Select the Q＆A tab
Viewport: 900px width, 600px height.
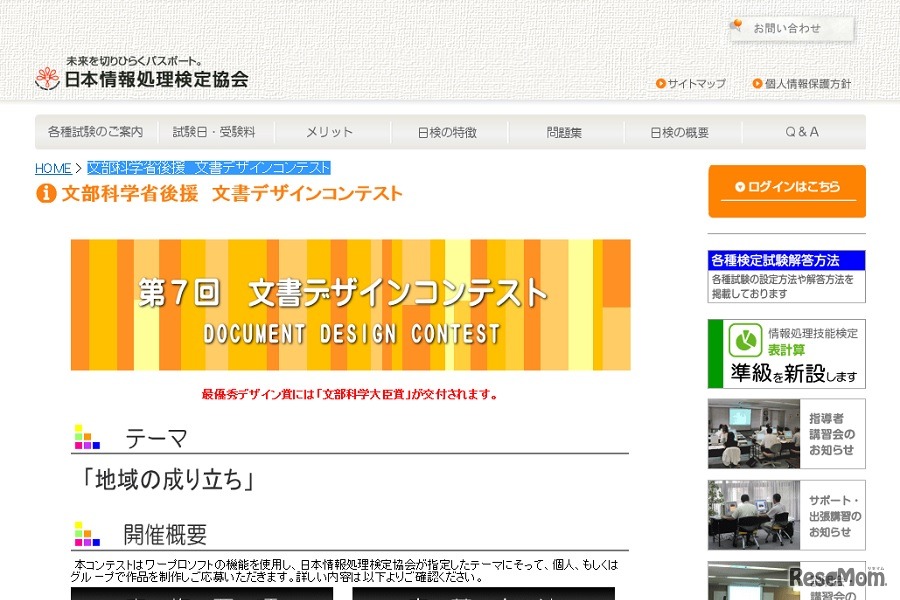[799, 131]
